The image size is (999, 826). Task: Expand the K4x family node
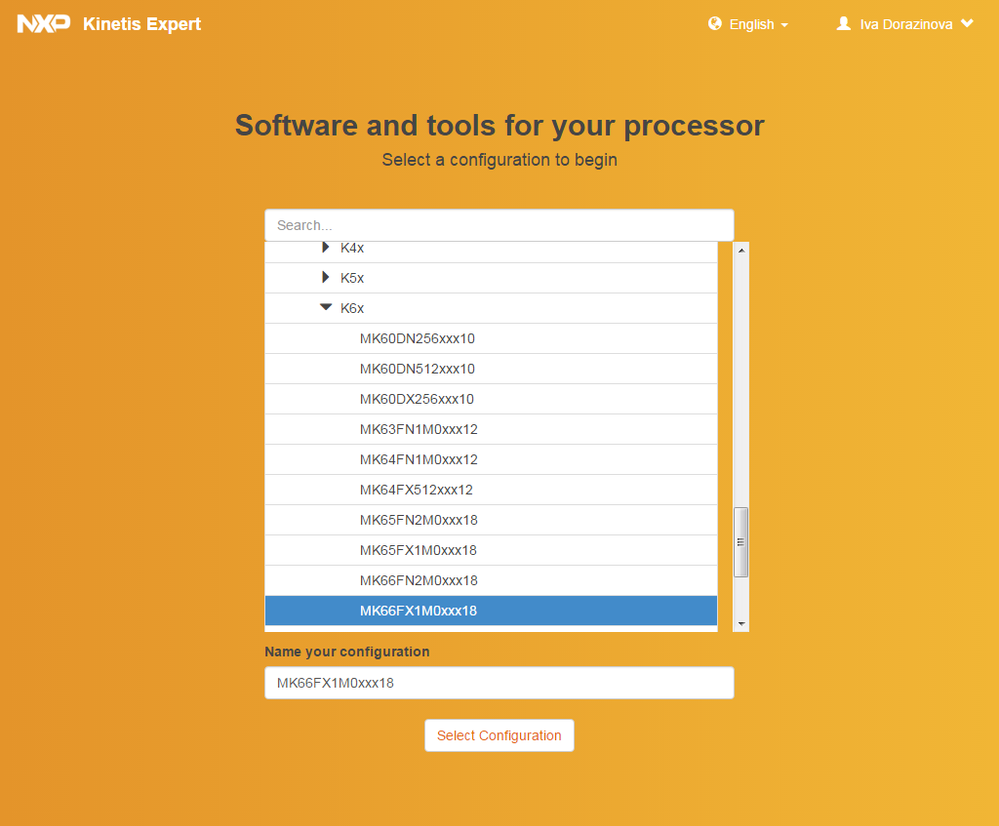[326, 247]
